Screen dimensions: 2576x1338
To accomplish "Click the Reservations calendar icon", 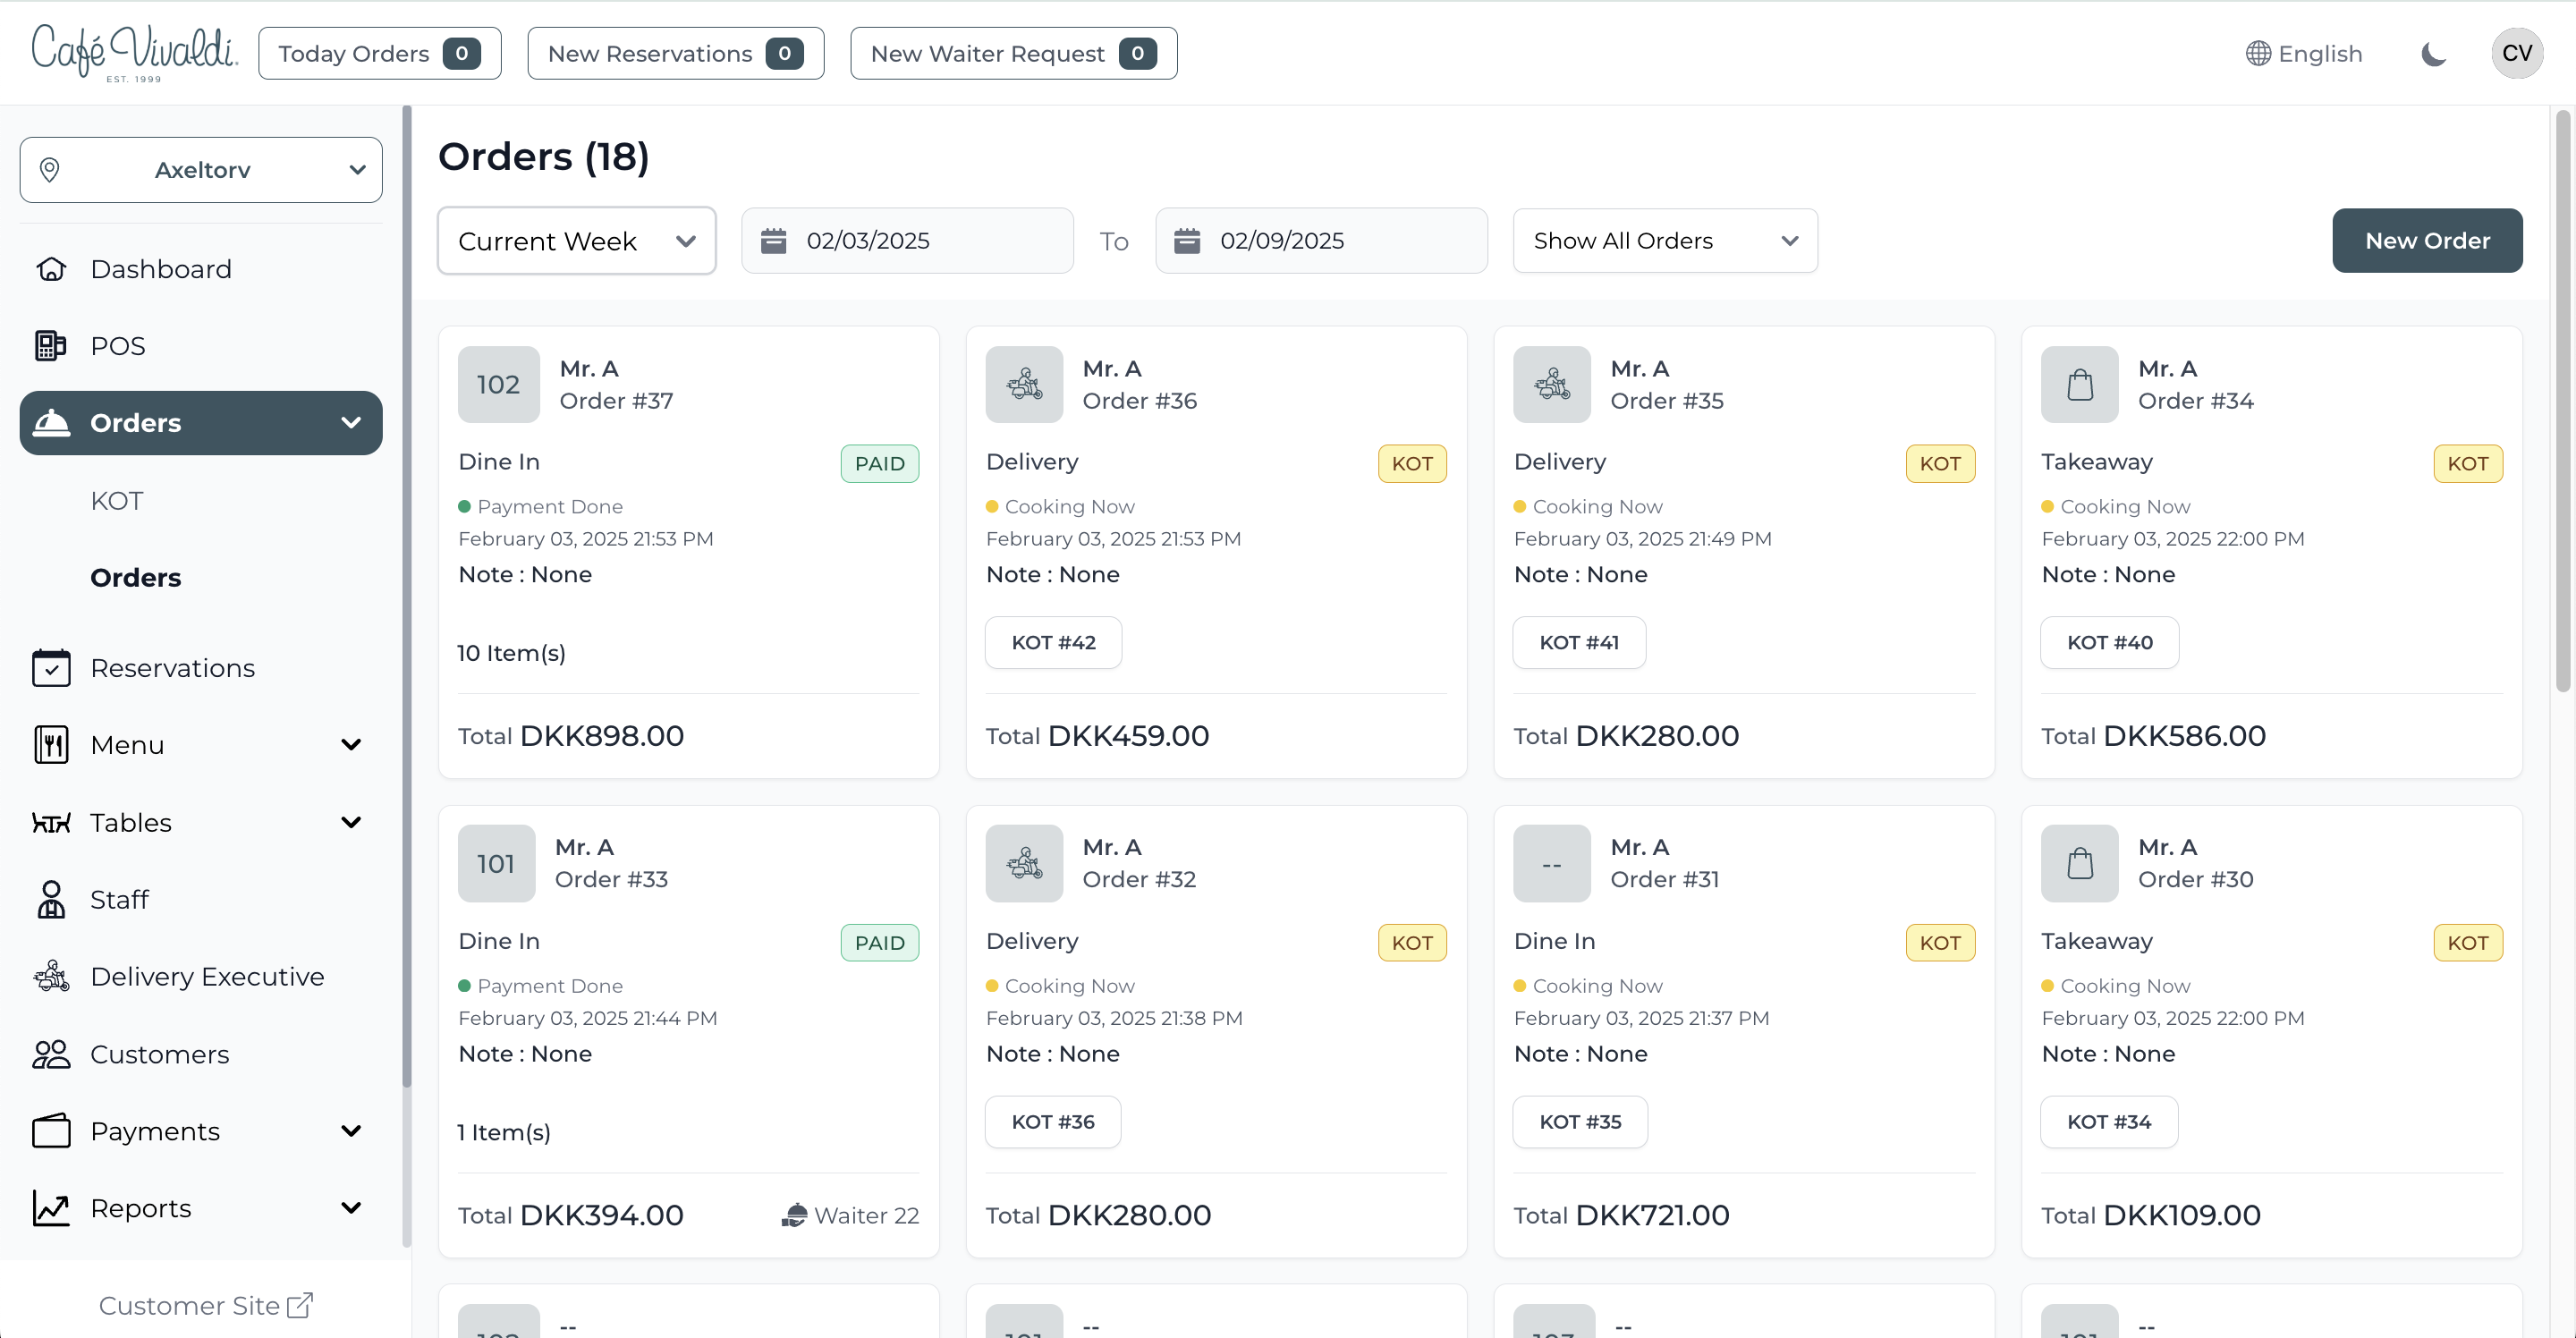I will (51, 668).
